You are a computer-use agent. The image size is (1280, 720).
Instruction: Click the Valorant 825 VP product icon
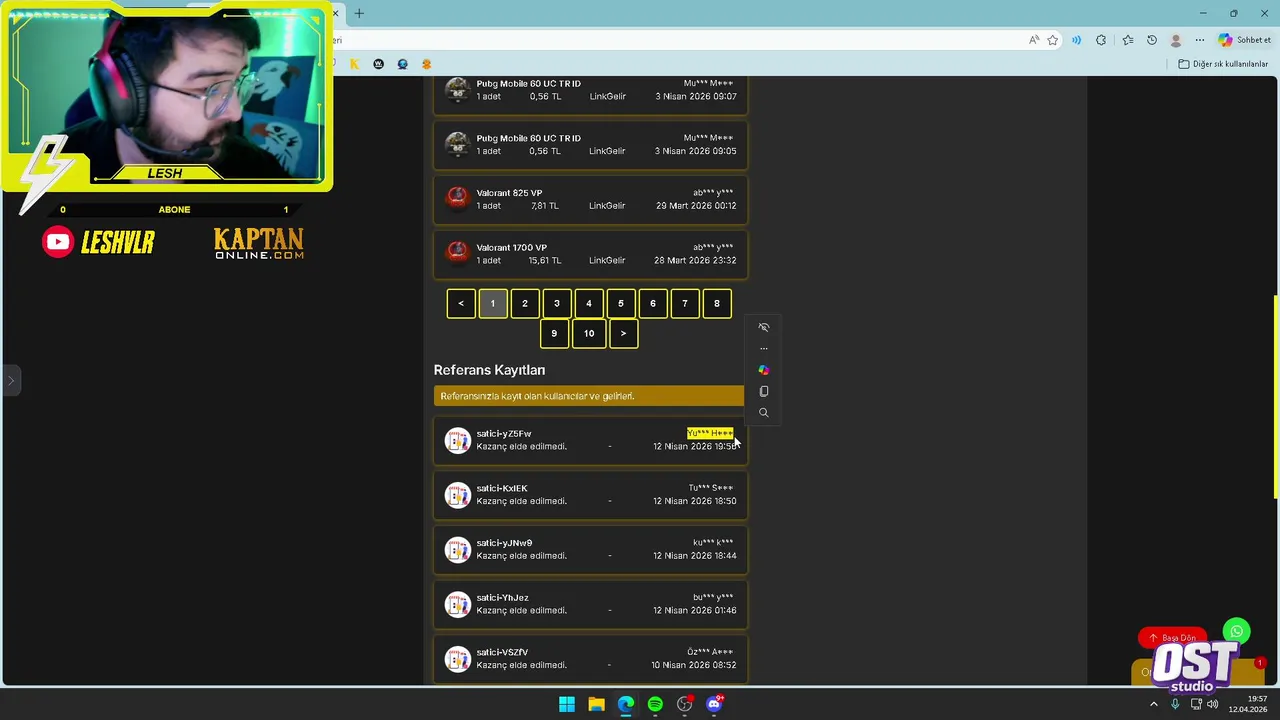[457, 199]
